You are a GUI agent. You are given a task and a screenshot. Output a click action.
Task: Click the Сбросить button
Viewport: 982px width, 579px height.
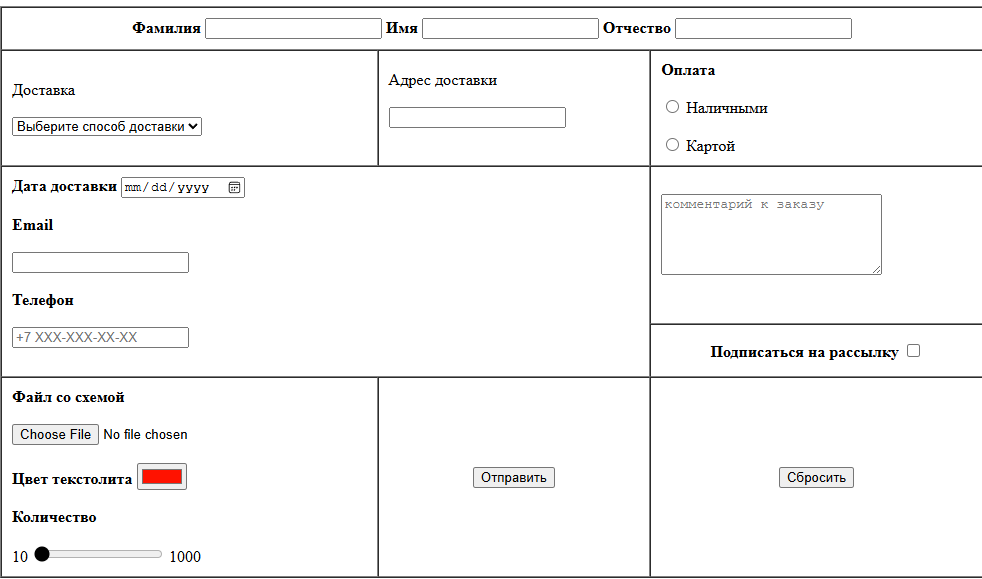click(816, 478)
